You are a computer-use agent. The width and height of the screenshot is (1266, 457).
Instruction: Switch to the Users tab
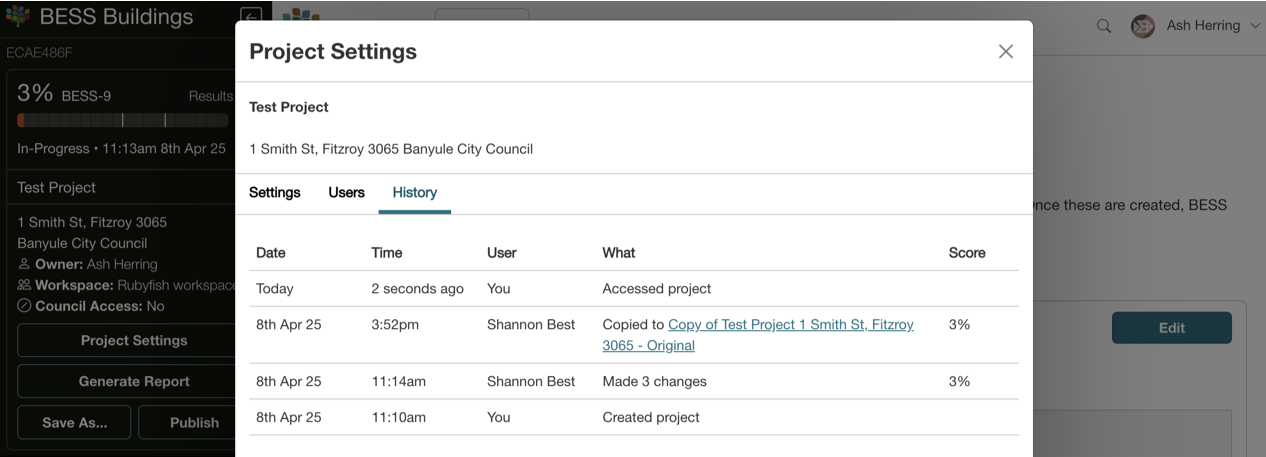346,193
